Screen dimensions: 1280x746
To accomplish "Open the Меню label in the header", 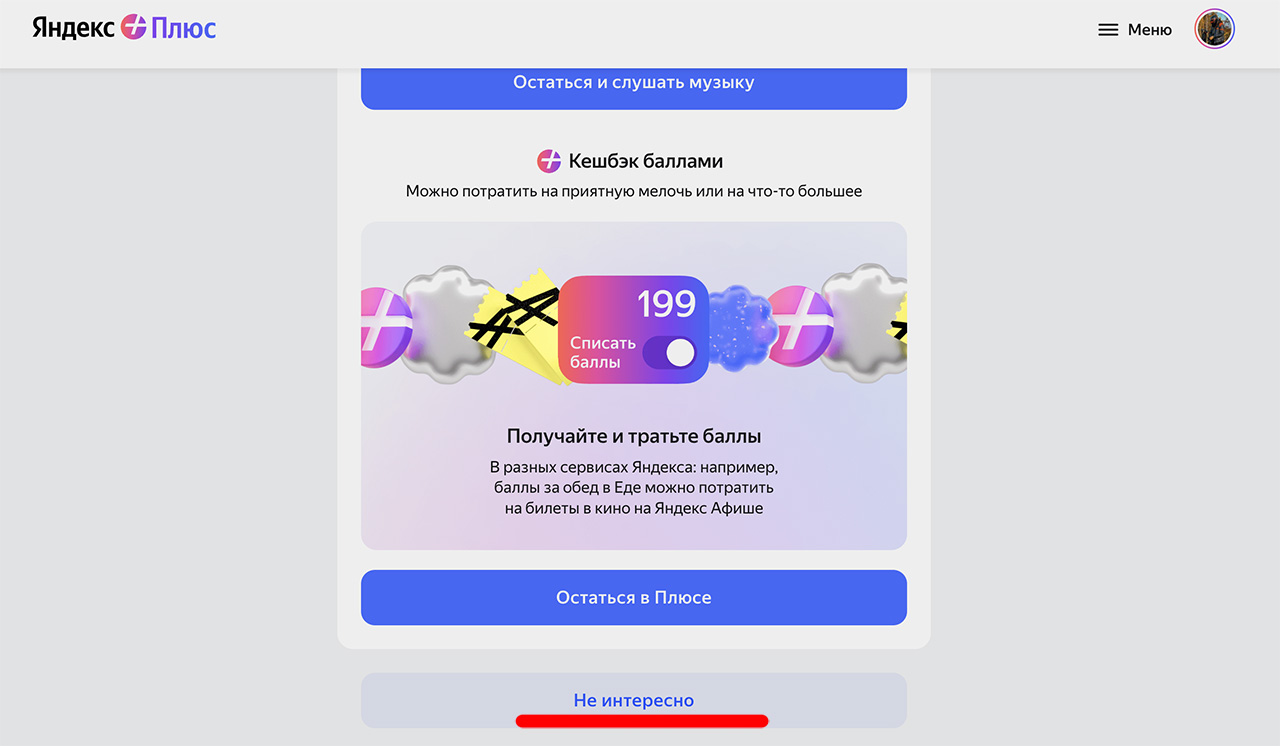I will coord(1149,30).
